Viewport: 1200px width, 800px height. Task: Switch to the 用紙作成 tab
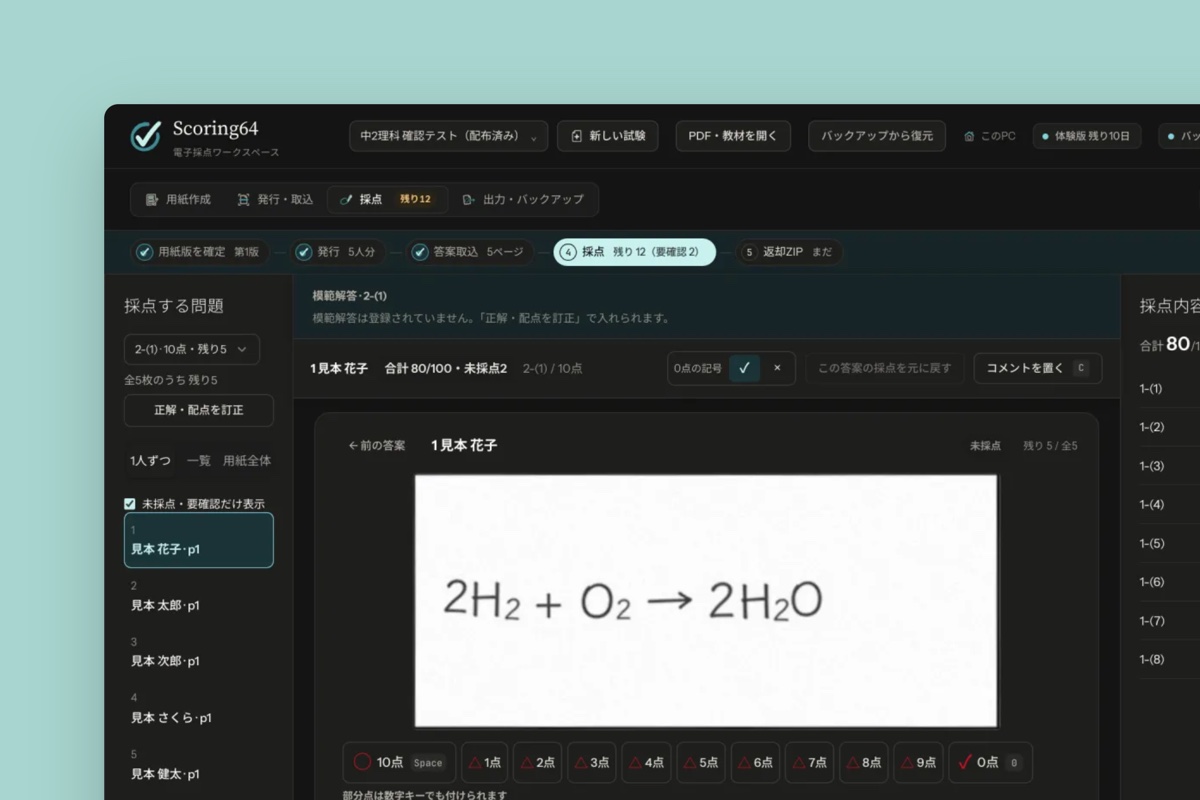tap(178, 199)
